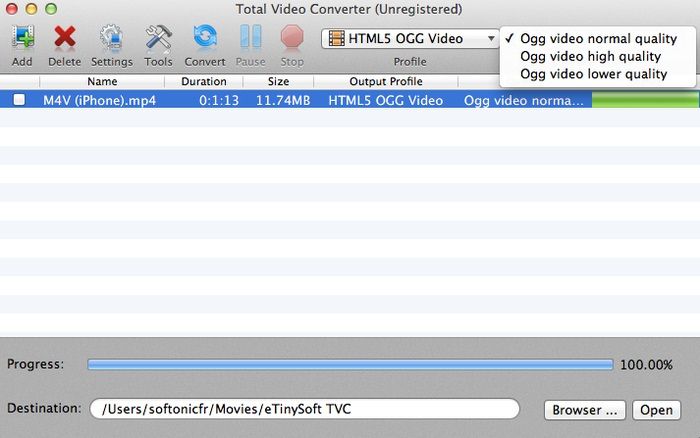Select Ogg video normal quality option

pos(598,39)
